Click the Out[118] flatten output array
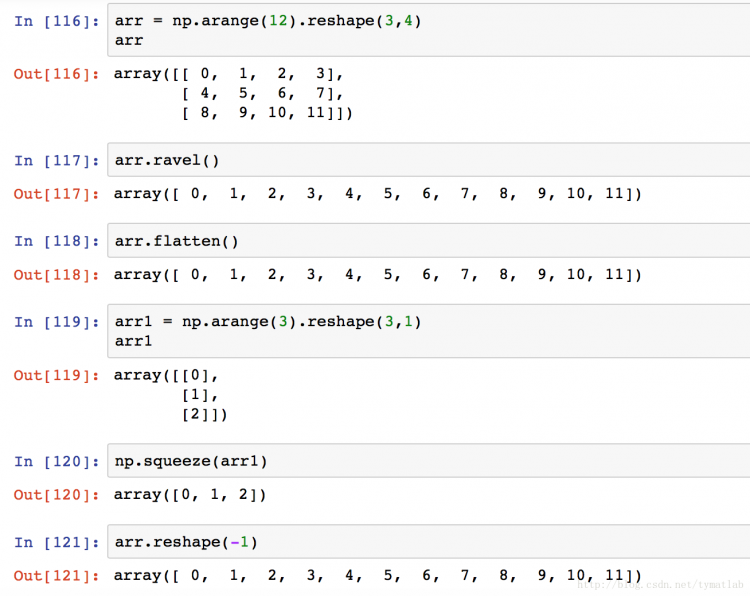Screen dimensions: 750x596 [x=377, y=275]
